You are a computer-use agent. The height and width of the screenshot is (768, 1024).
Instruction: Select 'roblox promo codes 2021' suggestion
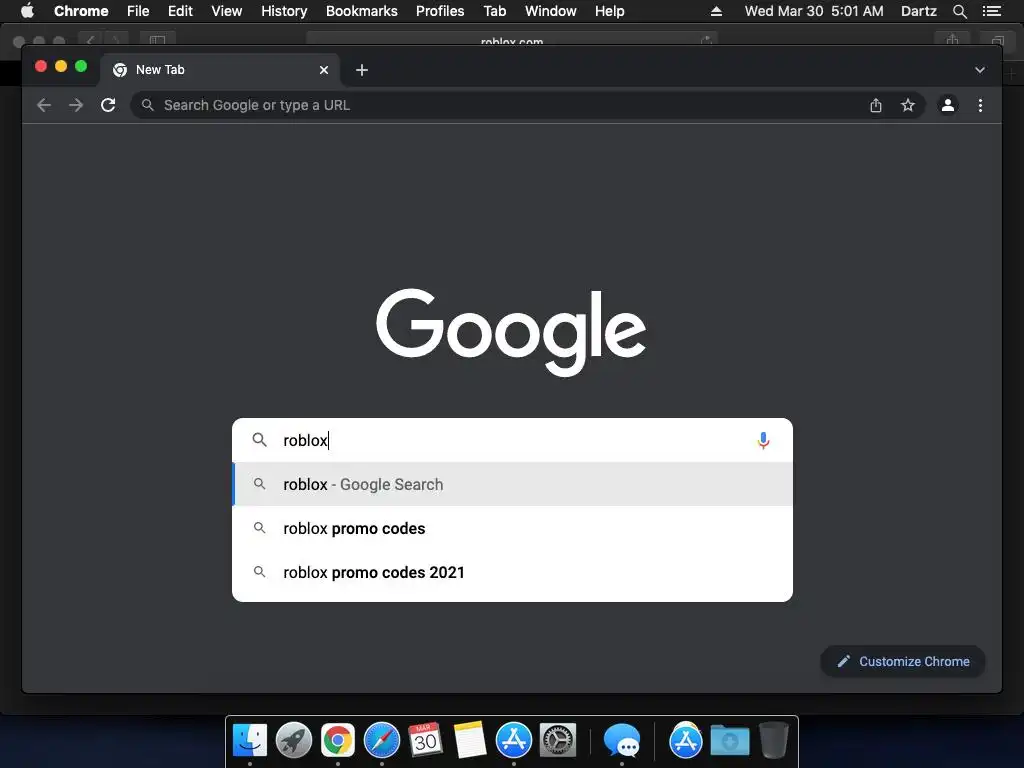(513, 572)
